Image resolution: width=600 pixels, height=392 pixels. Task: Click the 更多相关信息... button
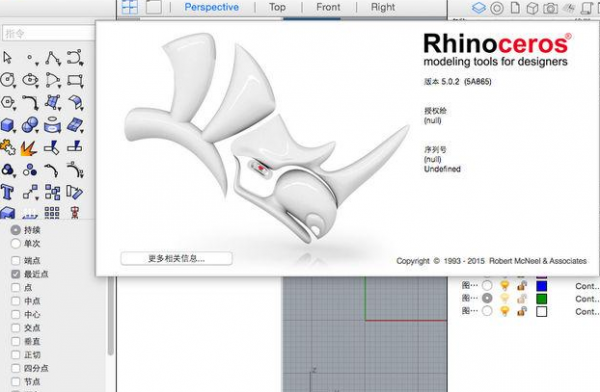click(176, 258)
